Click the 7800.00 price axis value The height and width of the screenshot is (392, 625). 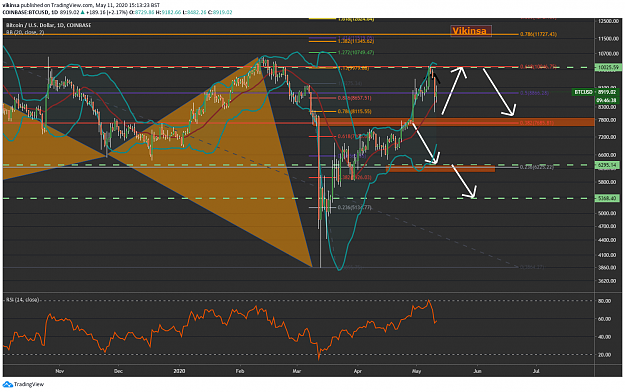pyautogui.click(x=607, y=120)
